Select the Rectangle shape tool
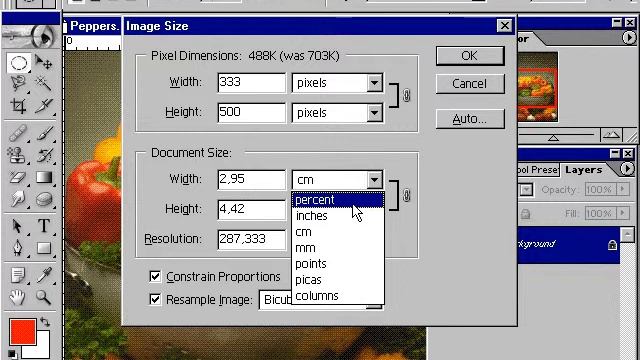This screenshot has height=360, width=640. [x=43, y=248]
